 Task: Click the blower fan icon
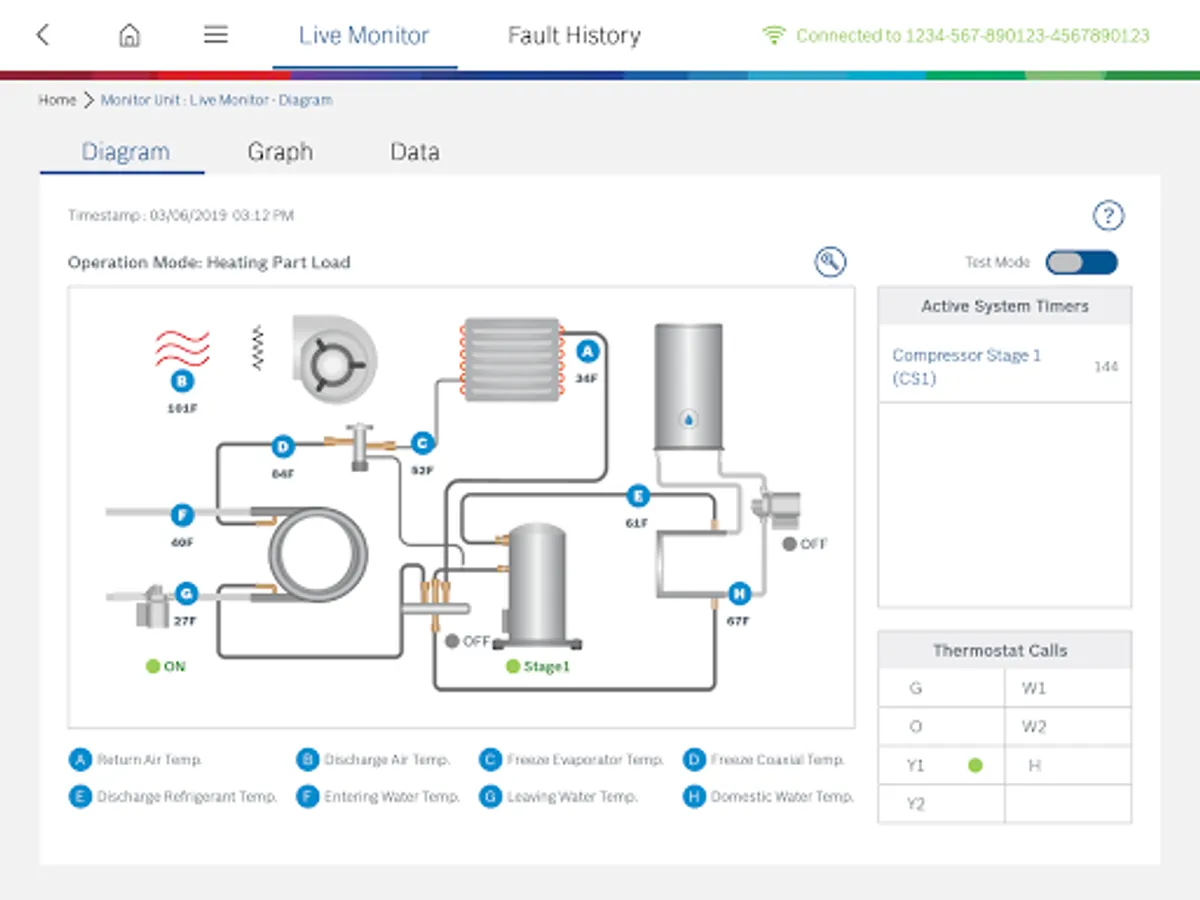tap(333, 360)
